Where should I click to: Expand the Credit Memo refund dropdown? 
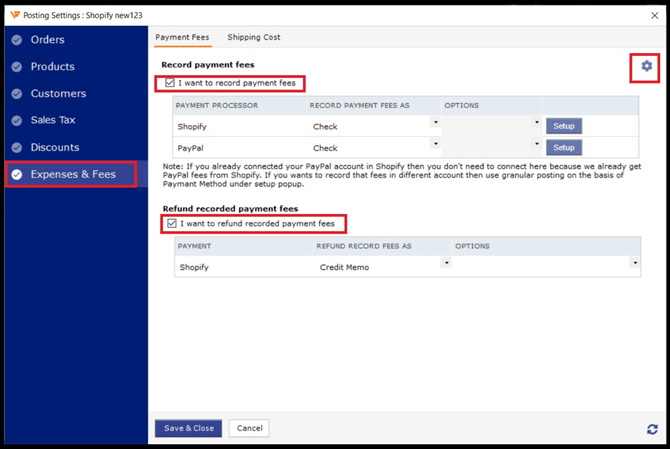[446, 263]
